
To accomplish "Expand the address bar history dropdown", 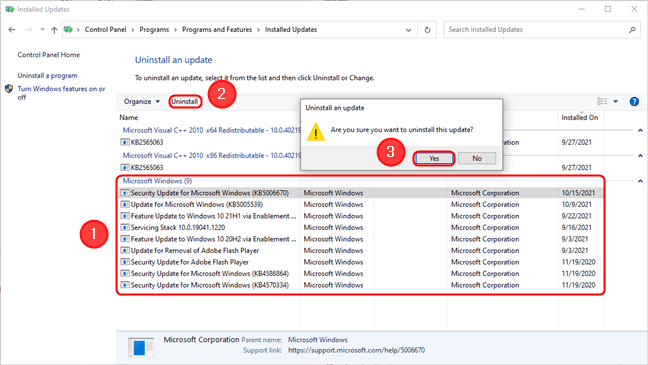I will (408, 30).
